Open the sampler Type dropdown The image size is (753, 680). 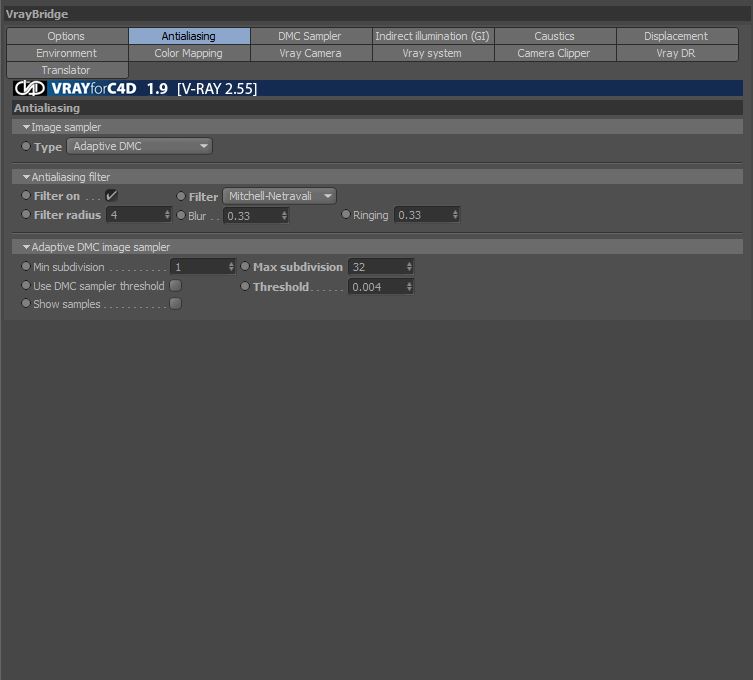pos(140,146)
